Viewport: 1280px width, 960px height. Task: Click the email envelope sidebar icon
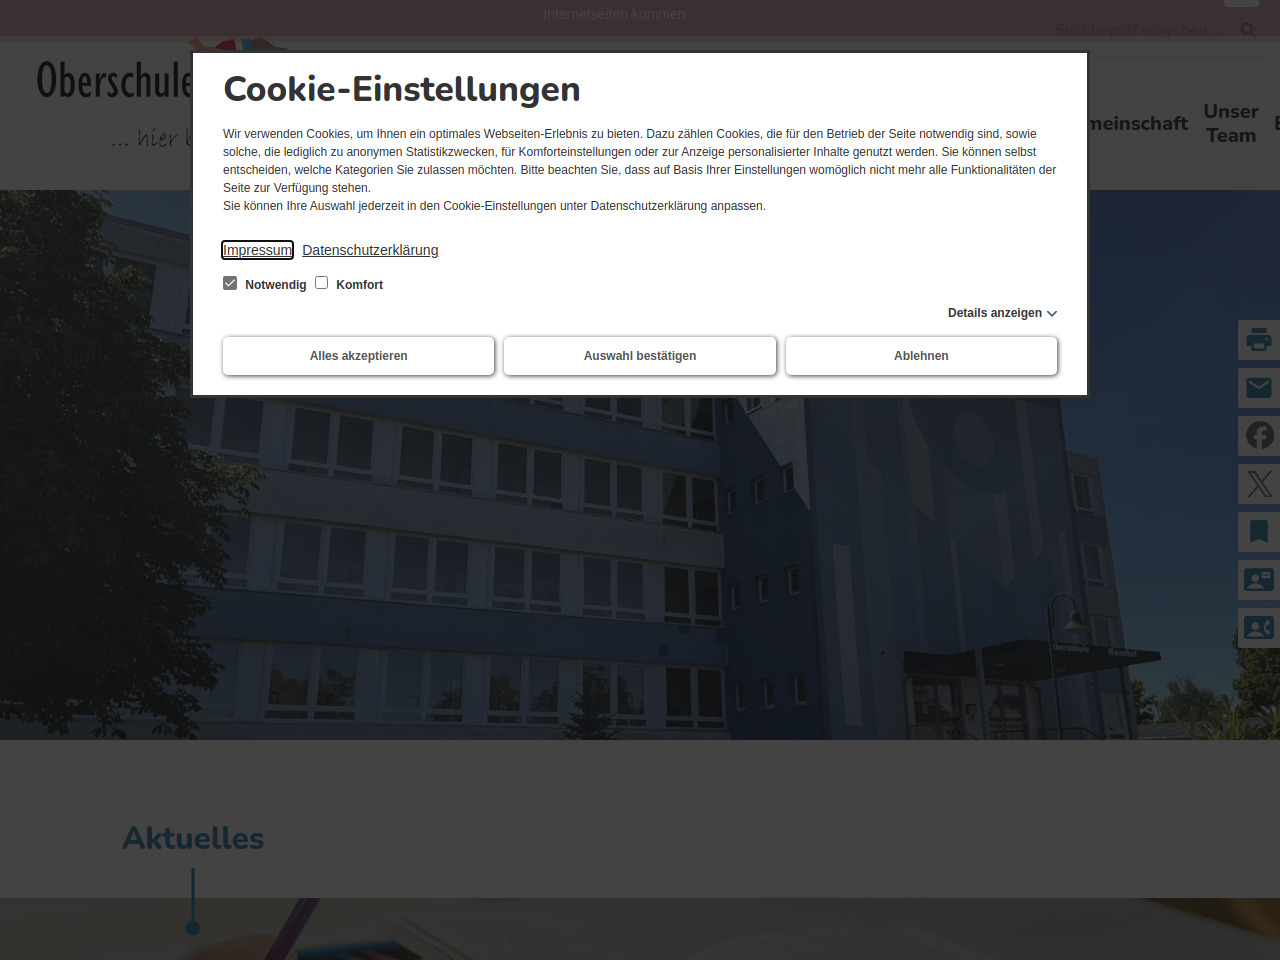tap(1258, 388)
